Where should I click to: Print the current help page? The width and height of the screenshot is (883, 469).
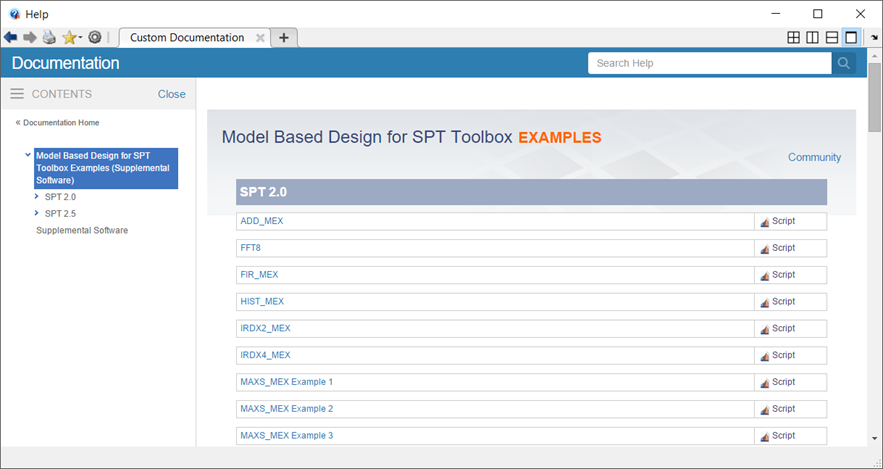click(49, 37)
